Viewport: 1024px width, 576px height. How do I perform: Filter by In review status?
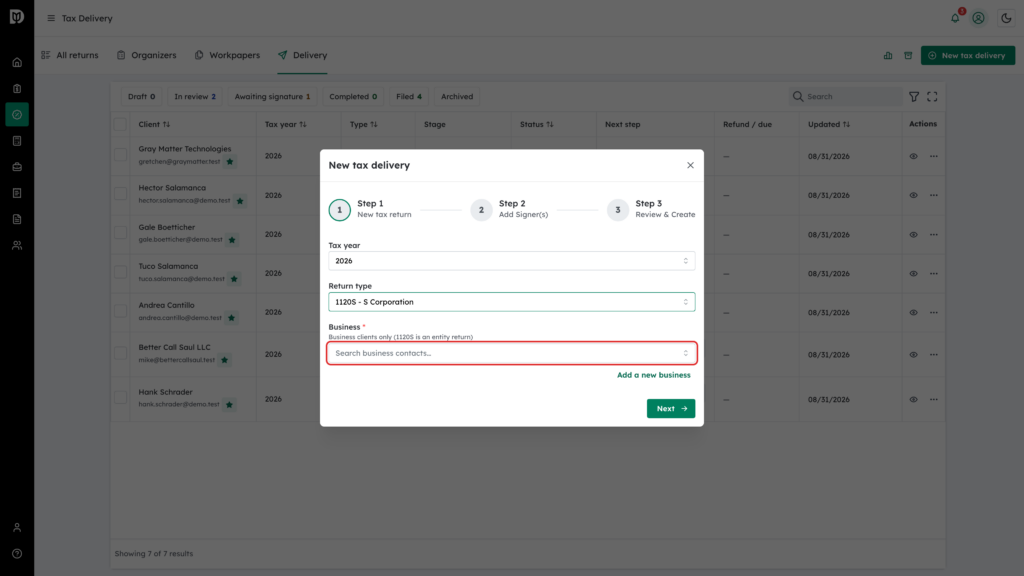(x=195, y=97)
